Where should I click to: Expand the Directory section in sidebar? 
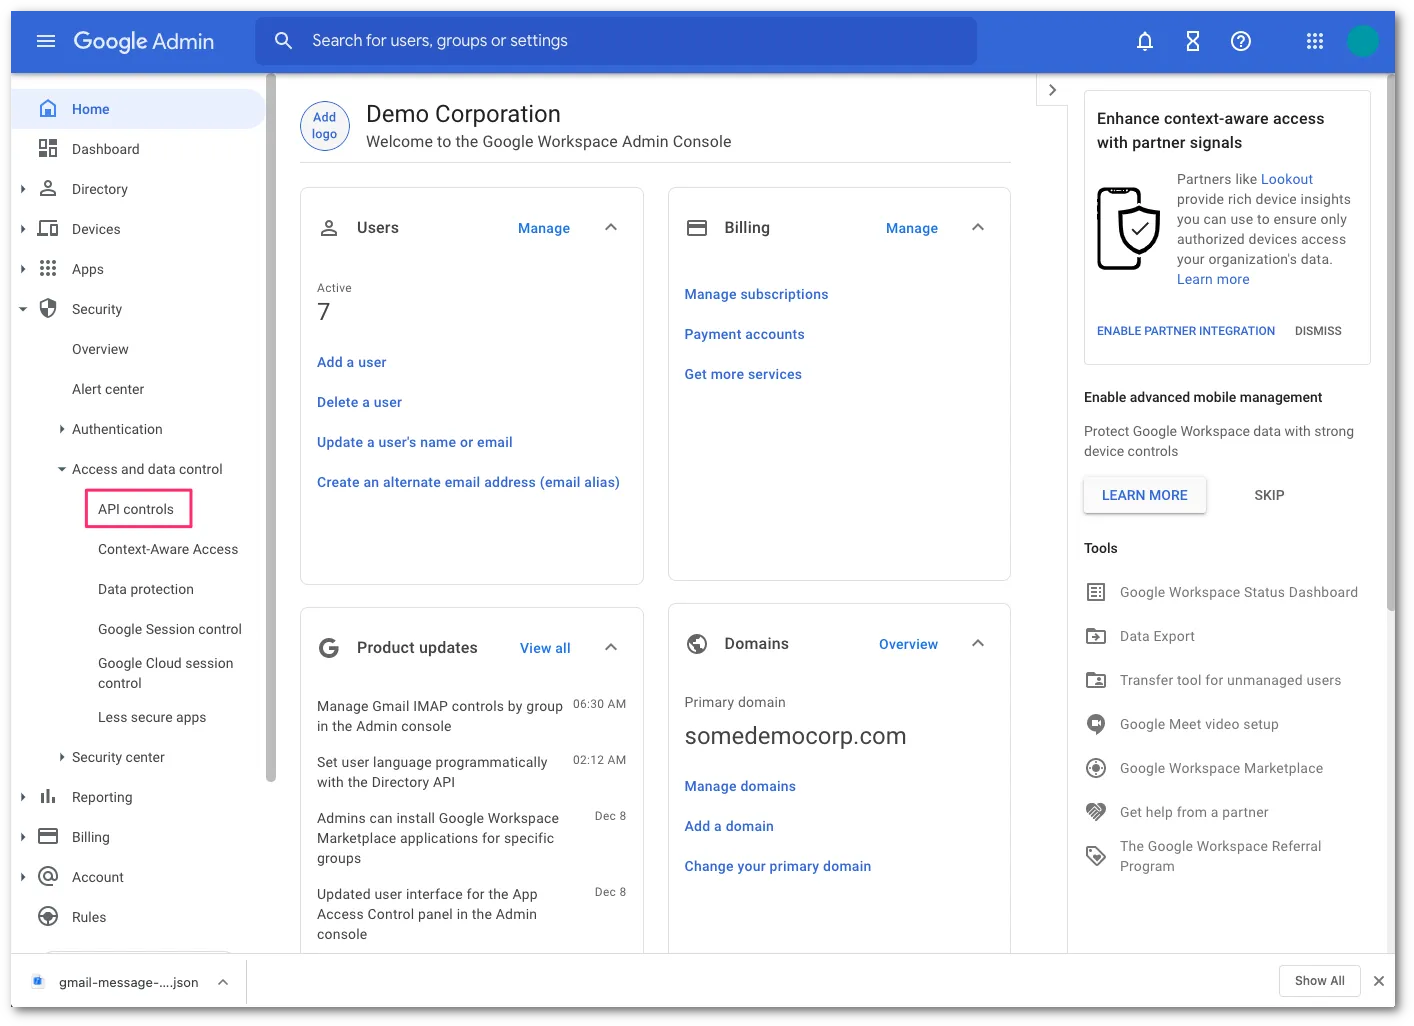pyautogui.click(x=23, y=188)
